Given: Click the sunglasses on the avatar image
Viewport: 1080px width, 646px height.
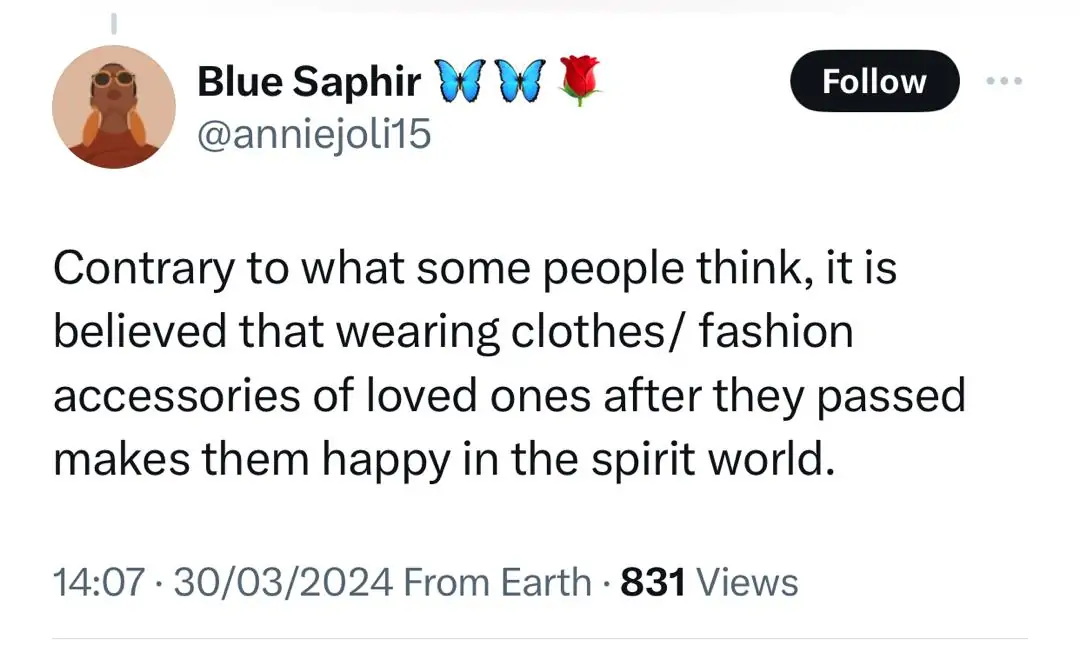Looking at the screenshot, I should (x=110, y=80).
